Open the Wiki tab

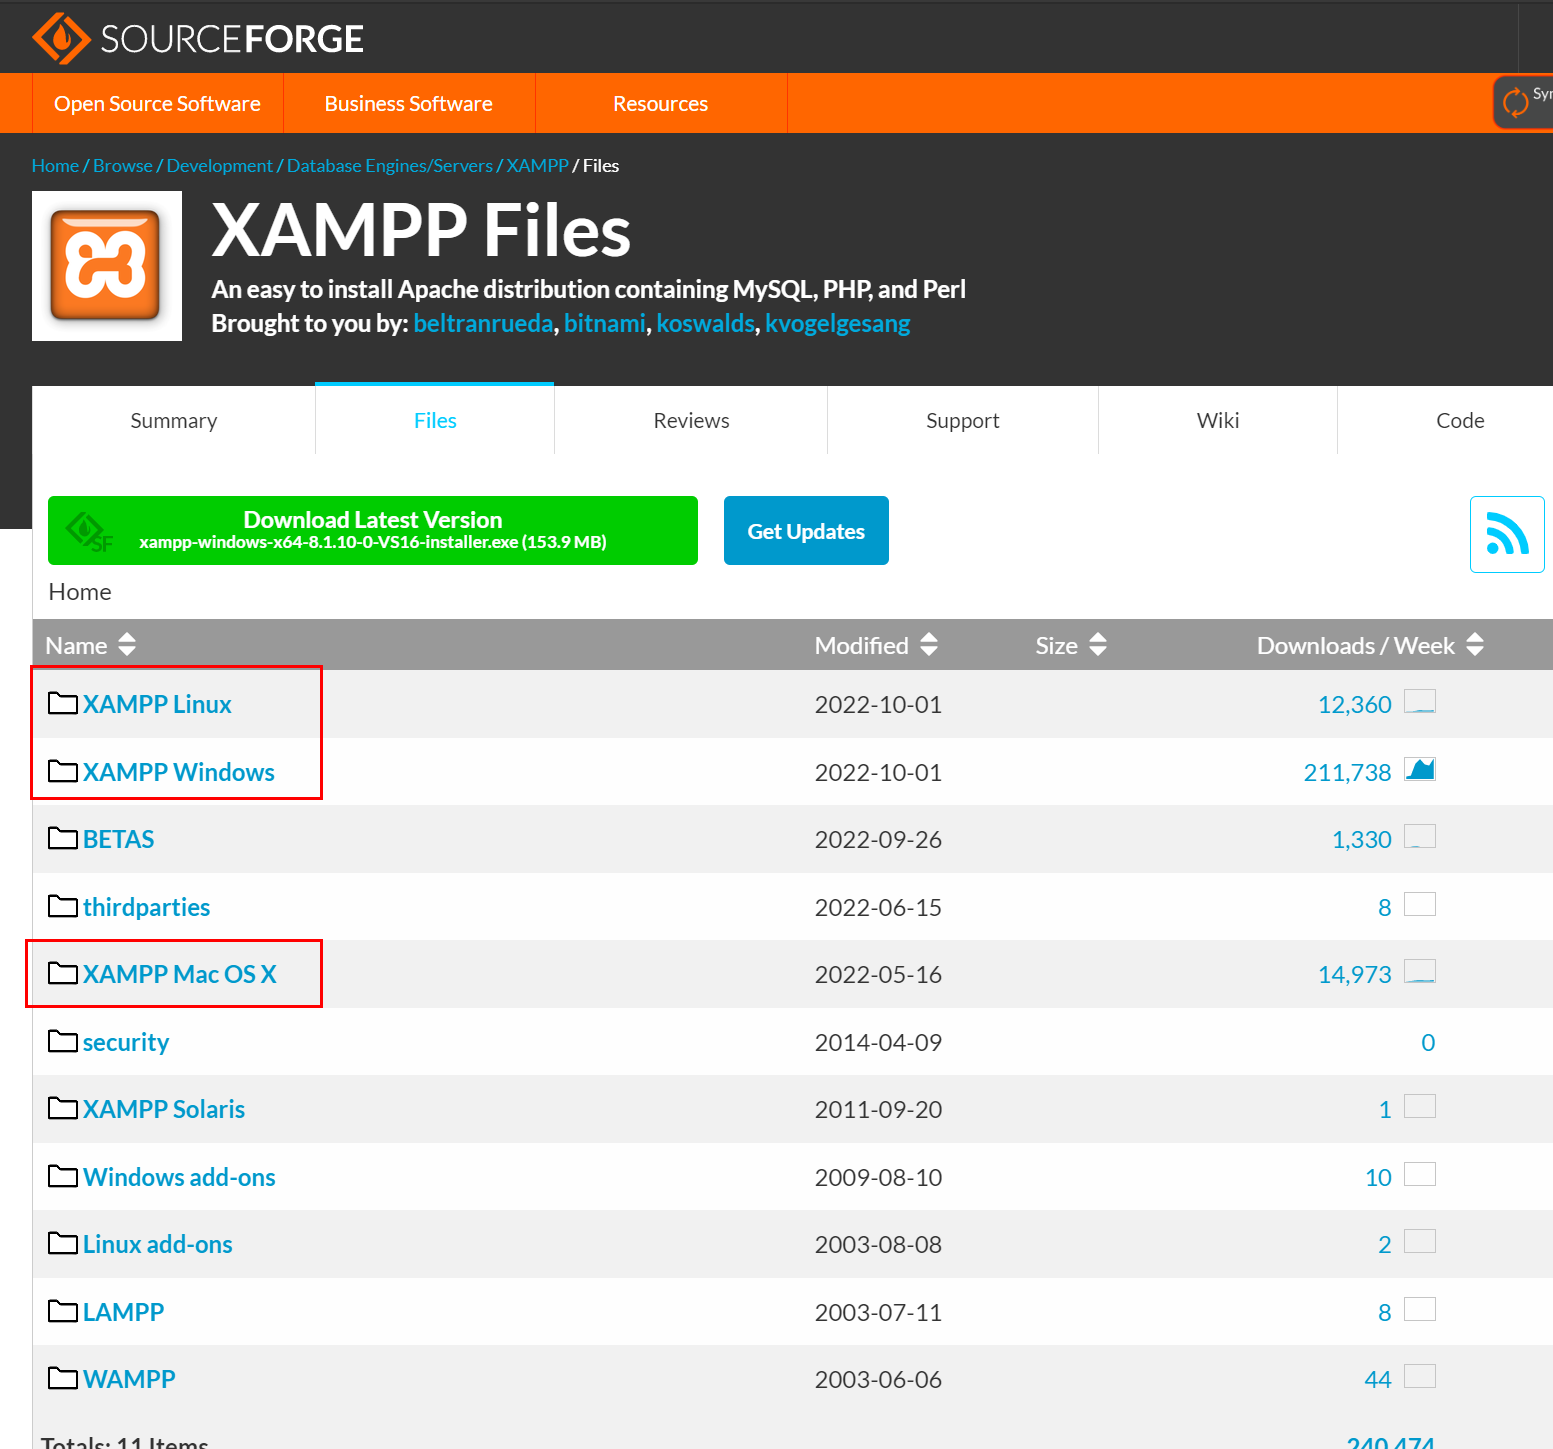[x=1218, y=420]
